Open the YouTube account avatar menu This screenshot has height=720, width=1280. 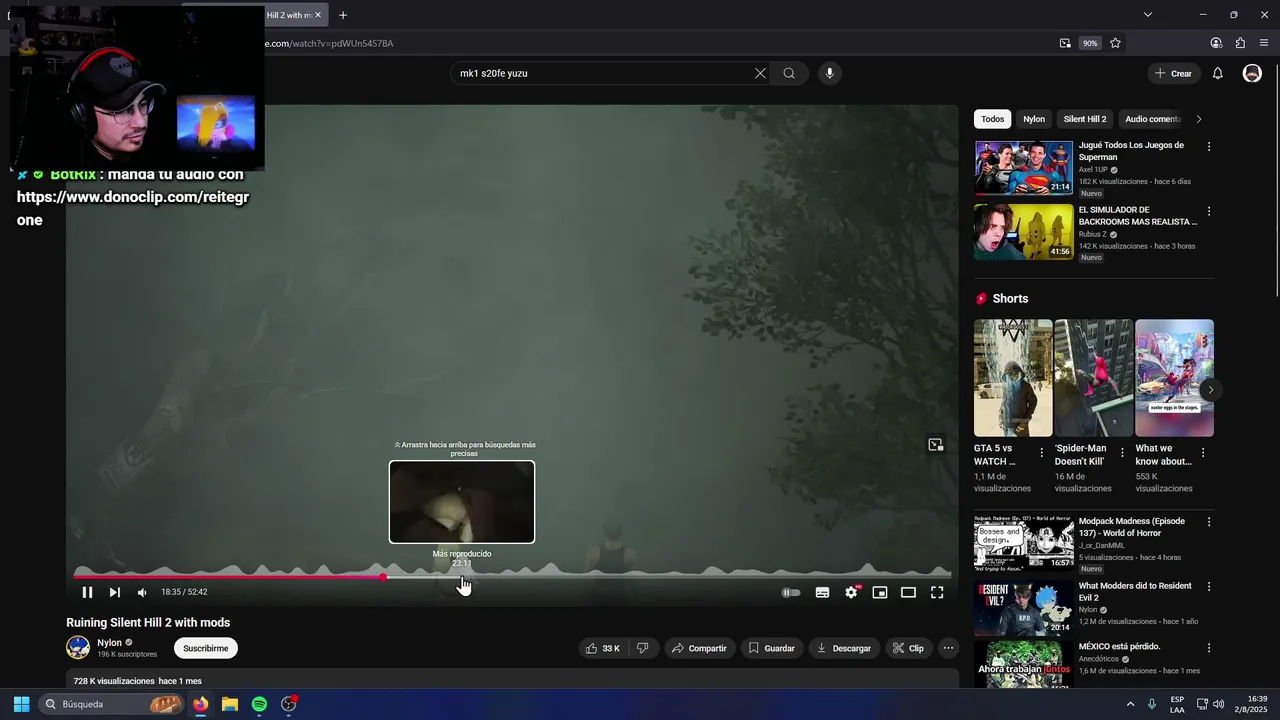1252,73
